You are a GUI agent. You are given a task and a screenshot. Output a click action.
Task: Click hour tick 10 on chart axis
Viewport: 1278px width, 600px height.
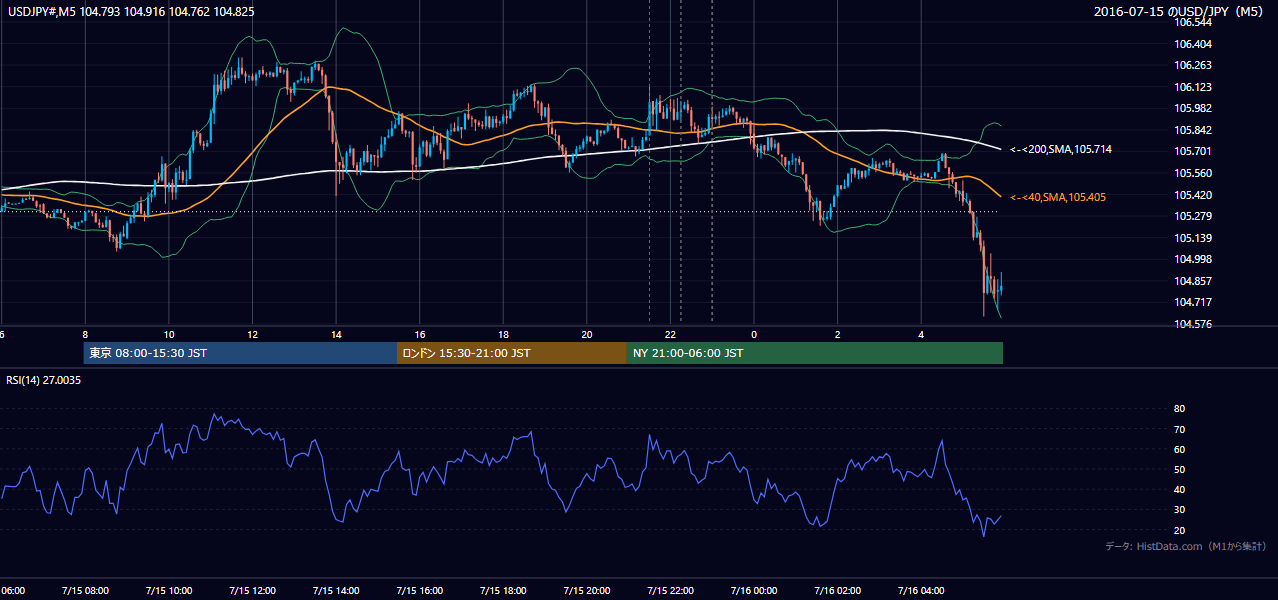tap(169, 335)
